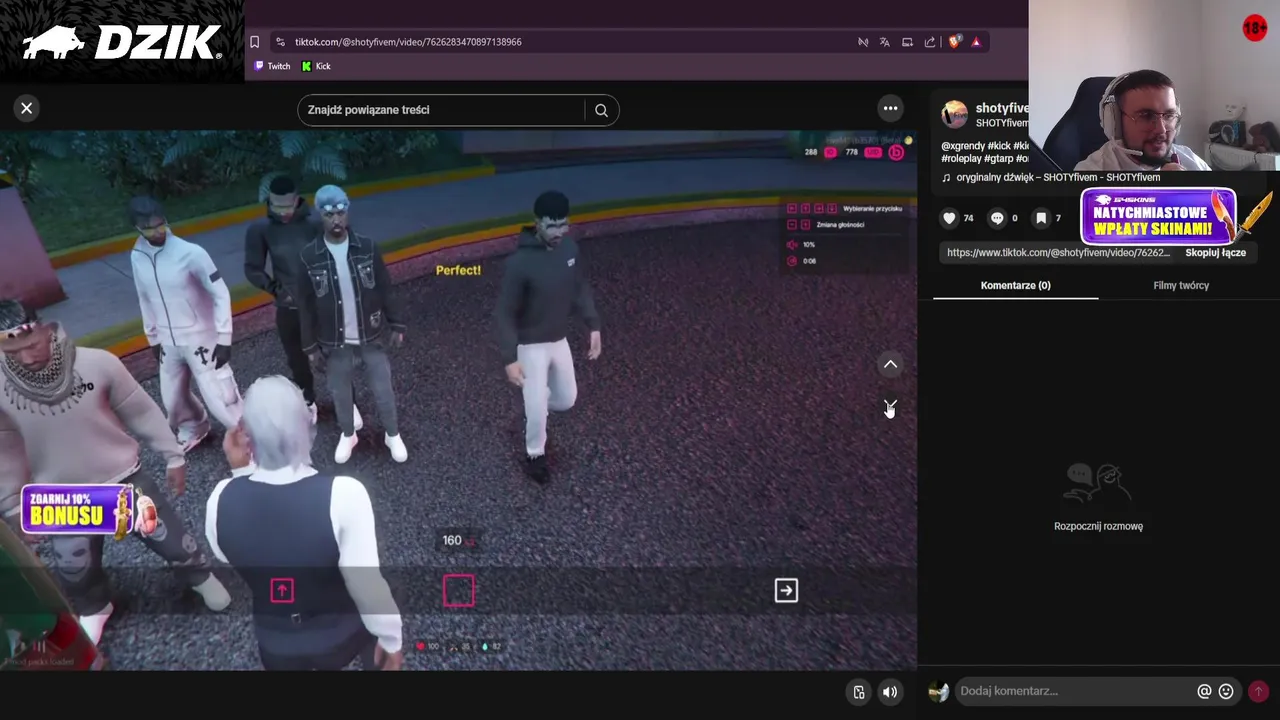Open the emoji picker in comment box

click(1226, 691)
